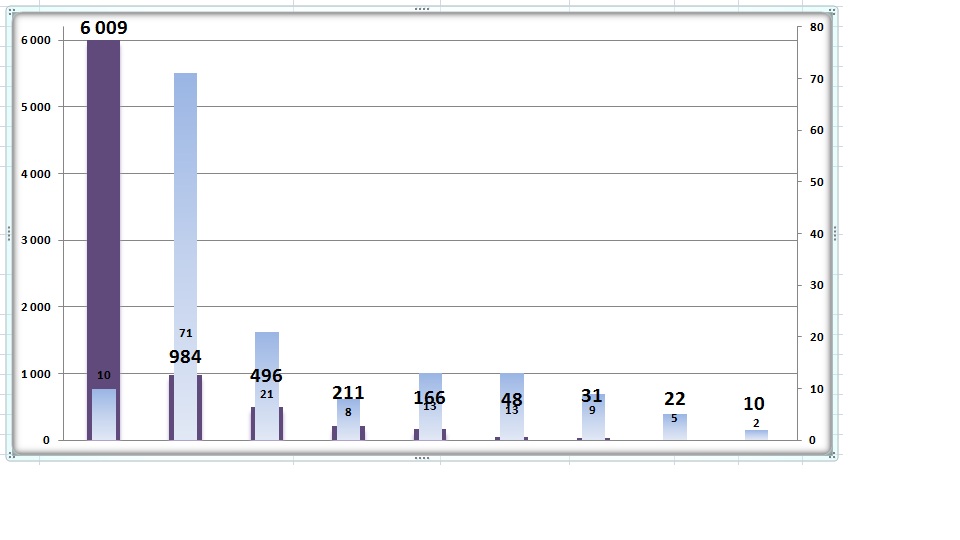Select the left axis 3 000 label
This screenshot has height=540, width=960.
pos(36,240)
